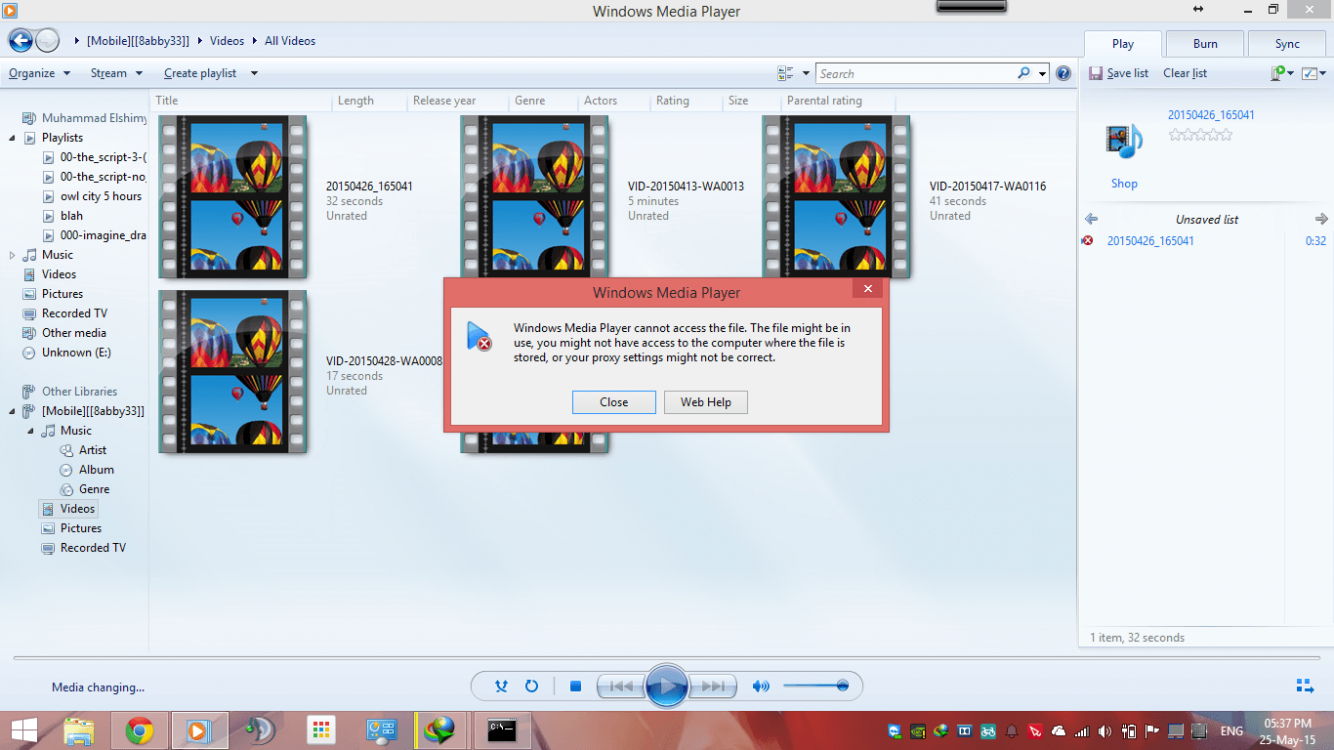
Task: Sort by the Release year column
Action: pyautogui.click(x=444, y=100)
